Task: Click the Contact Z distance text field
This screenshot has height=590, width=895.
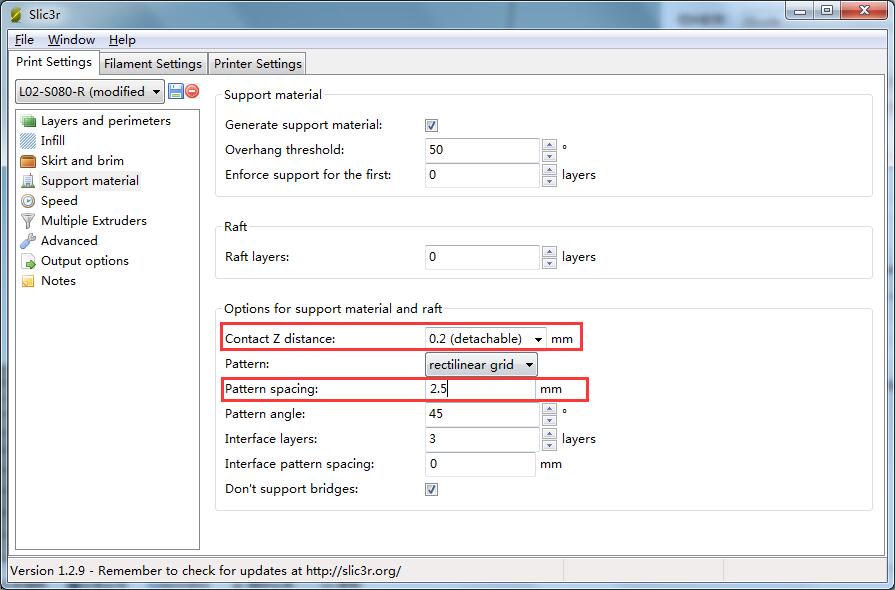Action: tap(478, 339)
